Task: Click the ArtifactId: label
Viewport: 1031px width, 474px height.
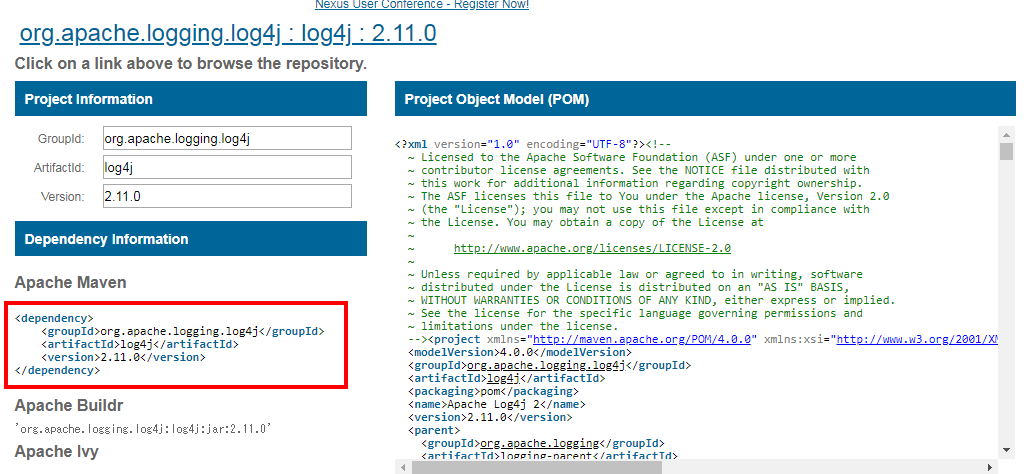Action: (59, 168)
